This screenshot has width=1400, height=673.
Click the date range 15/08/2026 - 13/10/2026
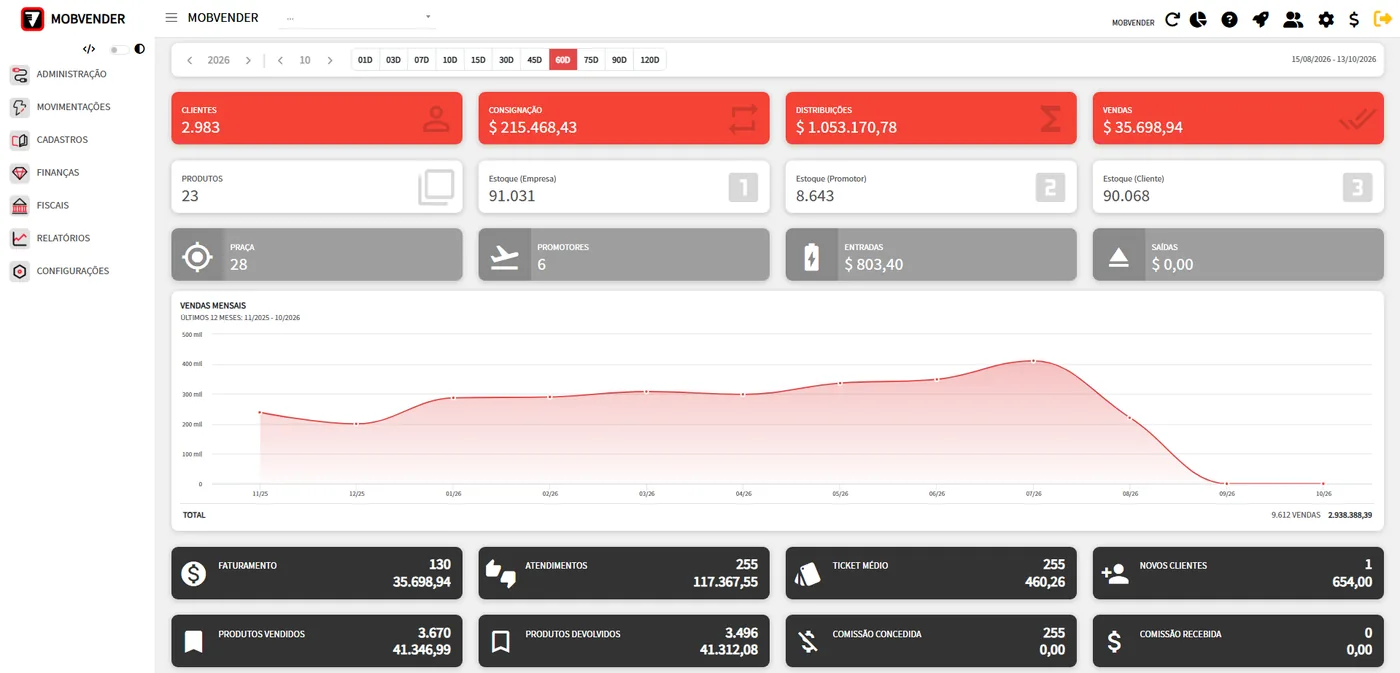[x=1334, y=60]
